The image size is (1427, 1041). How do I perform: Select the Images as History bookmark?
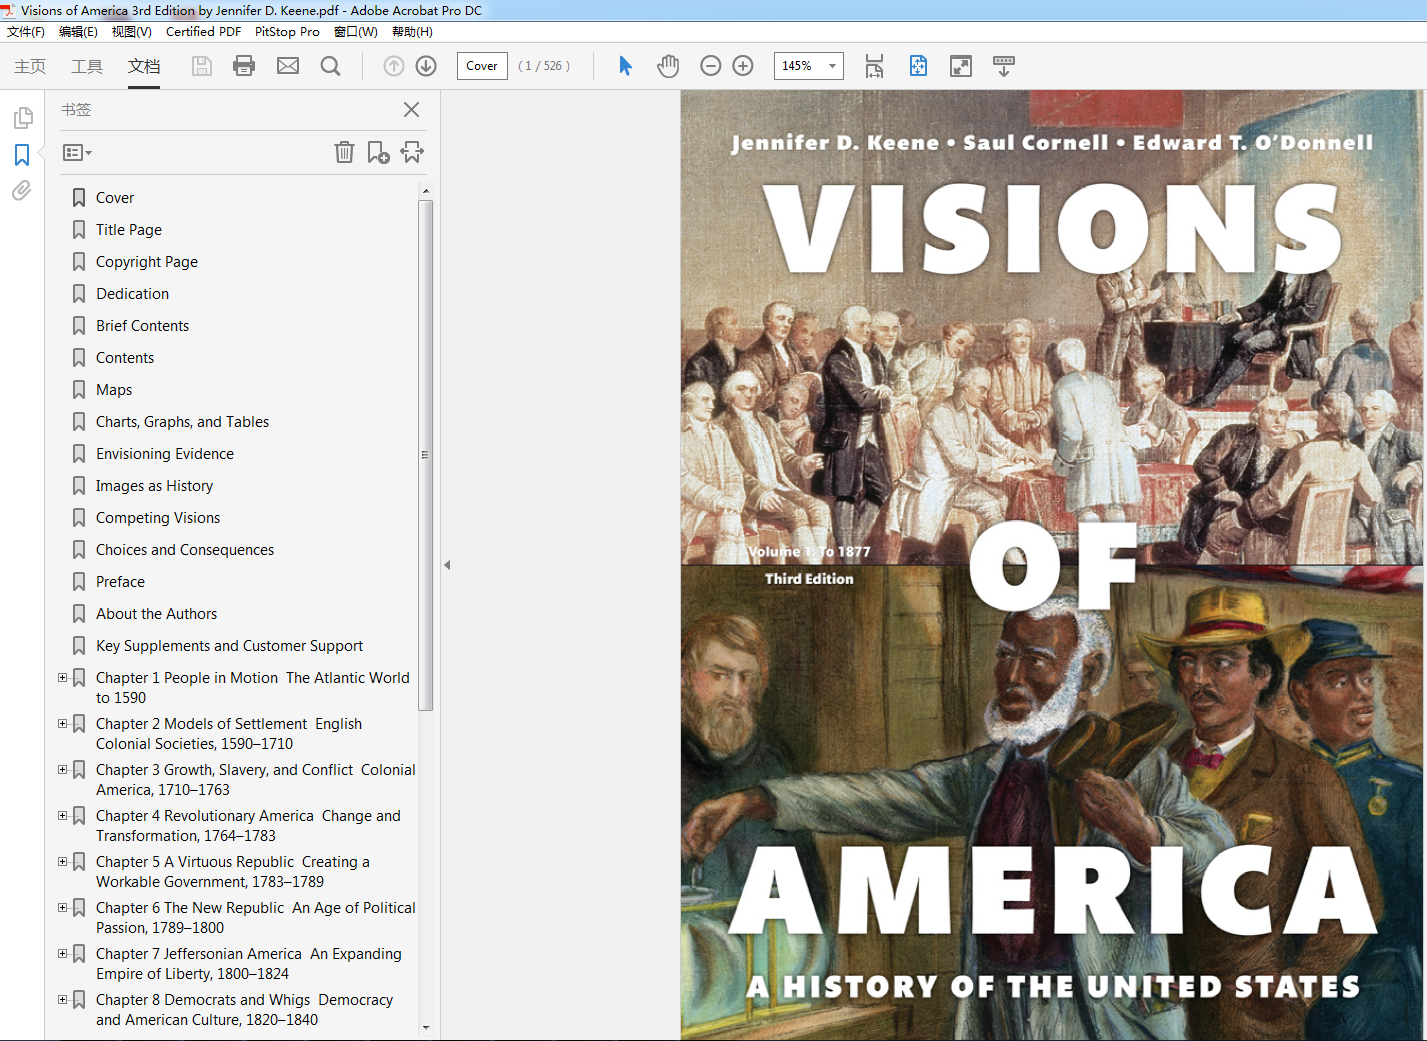(x=155, y=486)
